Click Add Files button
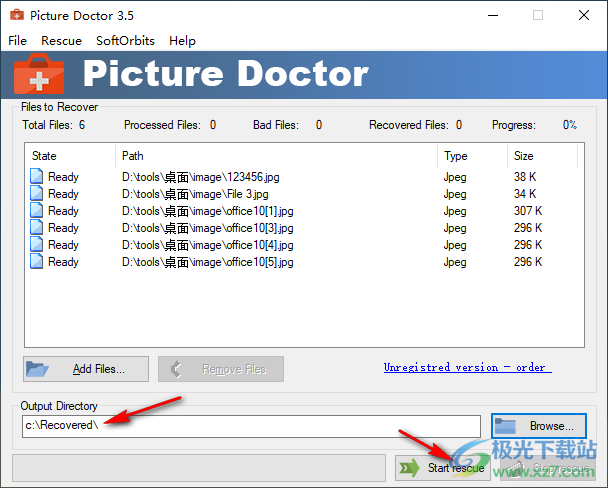The width and height of the screenshot is (608, 488). click(86, 369)
